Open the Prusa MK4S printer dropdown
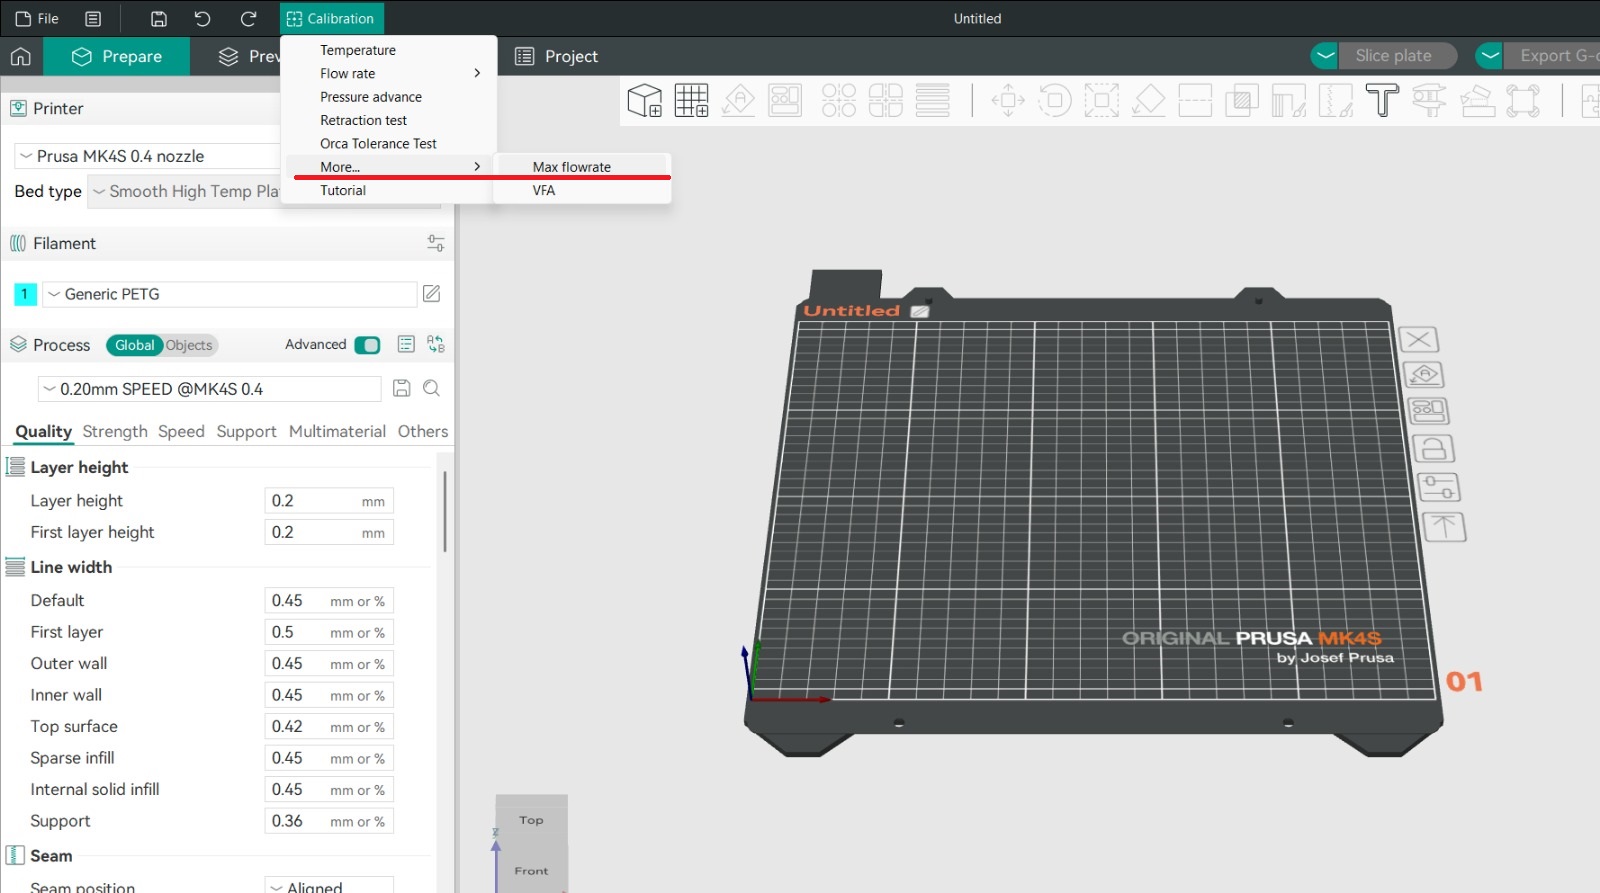This screenshot has height=893, width=1600. pyautogui.click(x=150, y=156)
